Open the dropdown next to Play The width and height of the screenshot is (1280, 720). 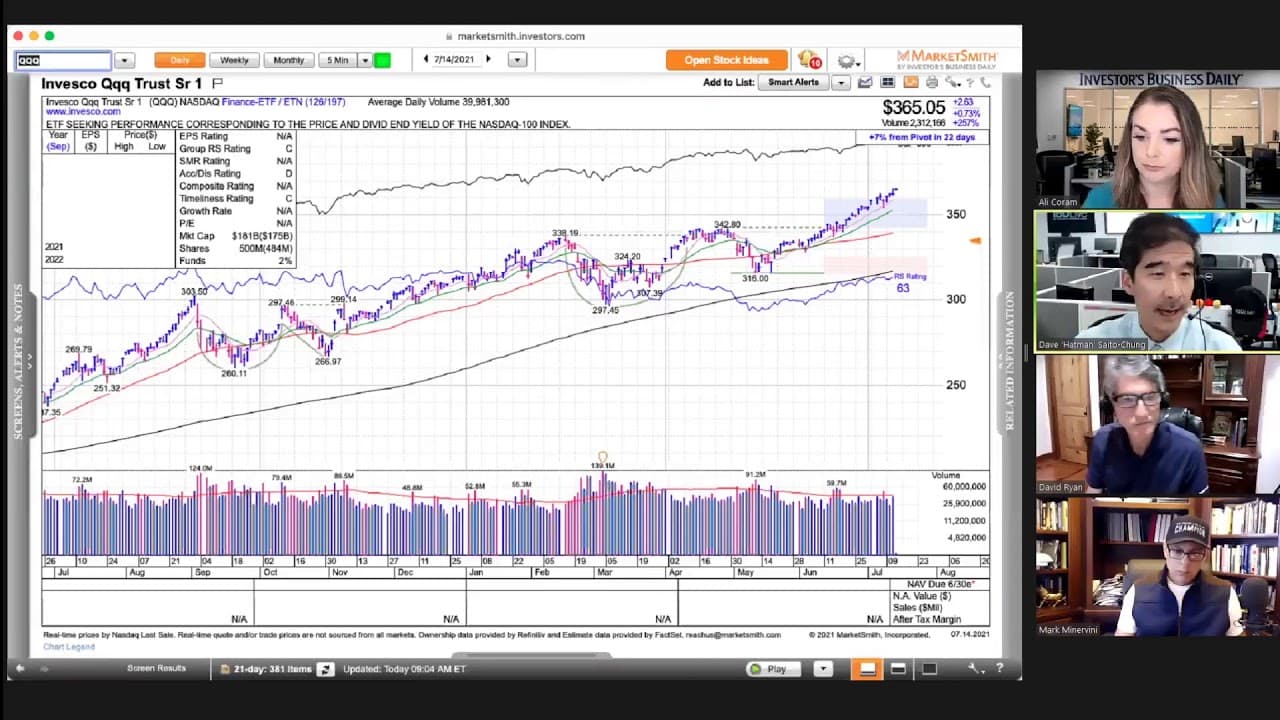click(823, 669)
